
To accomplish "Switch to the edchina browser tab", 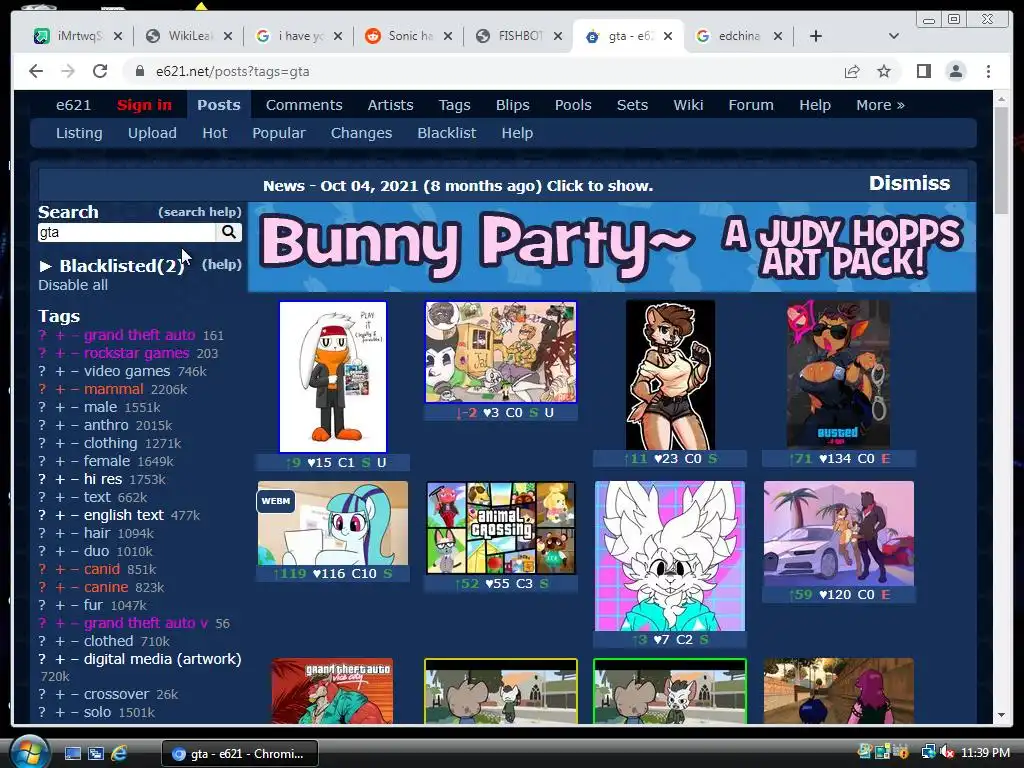I will (x=739, y=36).
